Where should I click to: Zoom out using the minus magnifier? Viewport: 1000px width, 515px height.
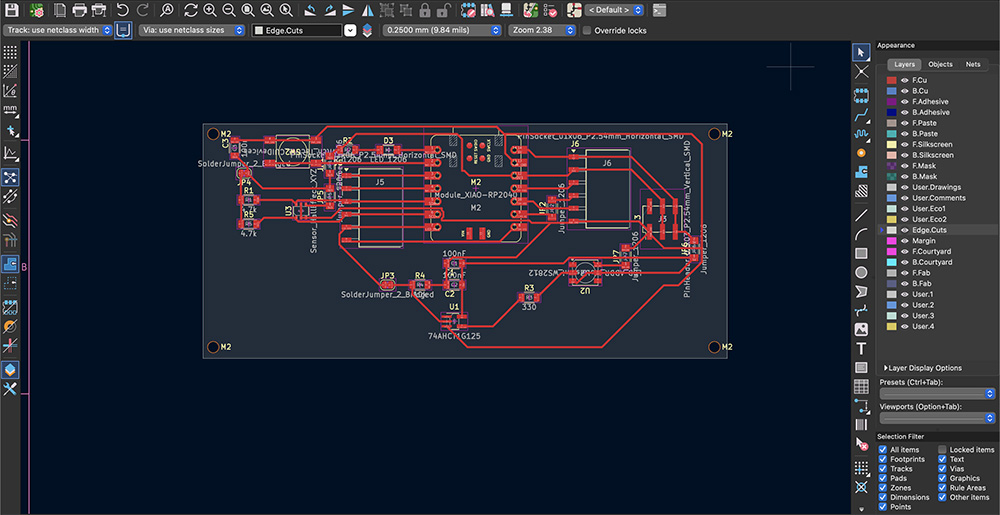[x=229, y=10]
